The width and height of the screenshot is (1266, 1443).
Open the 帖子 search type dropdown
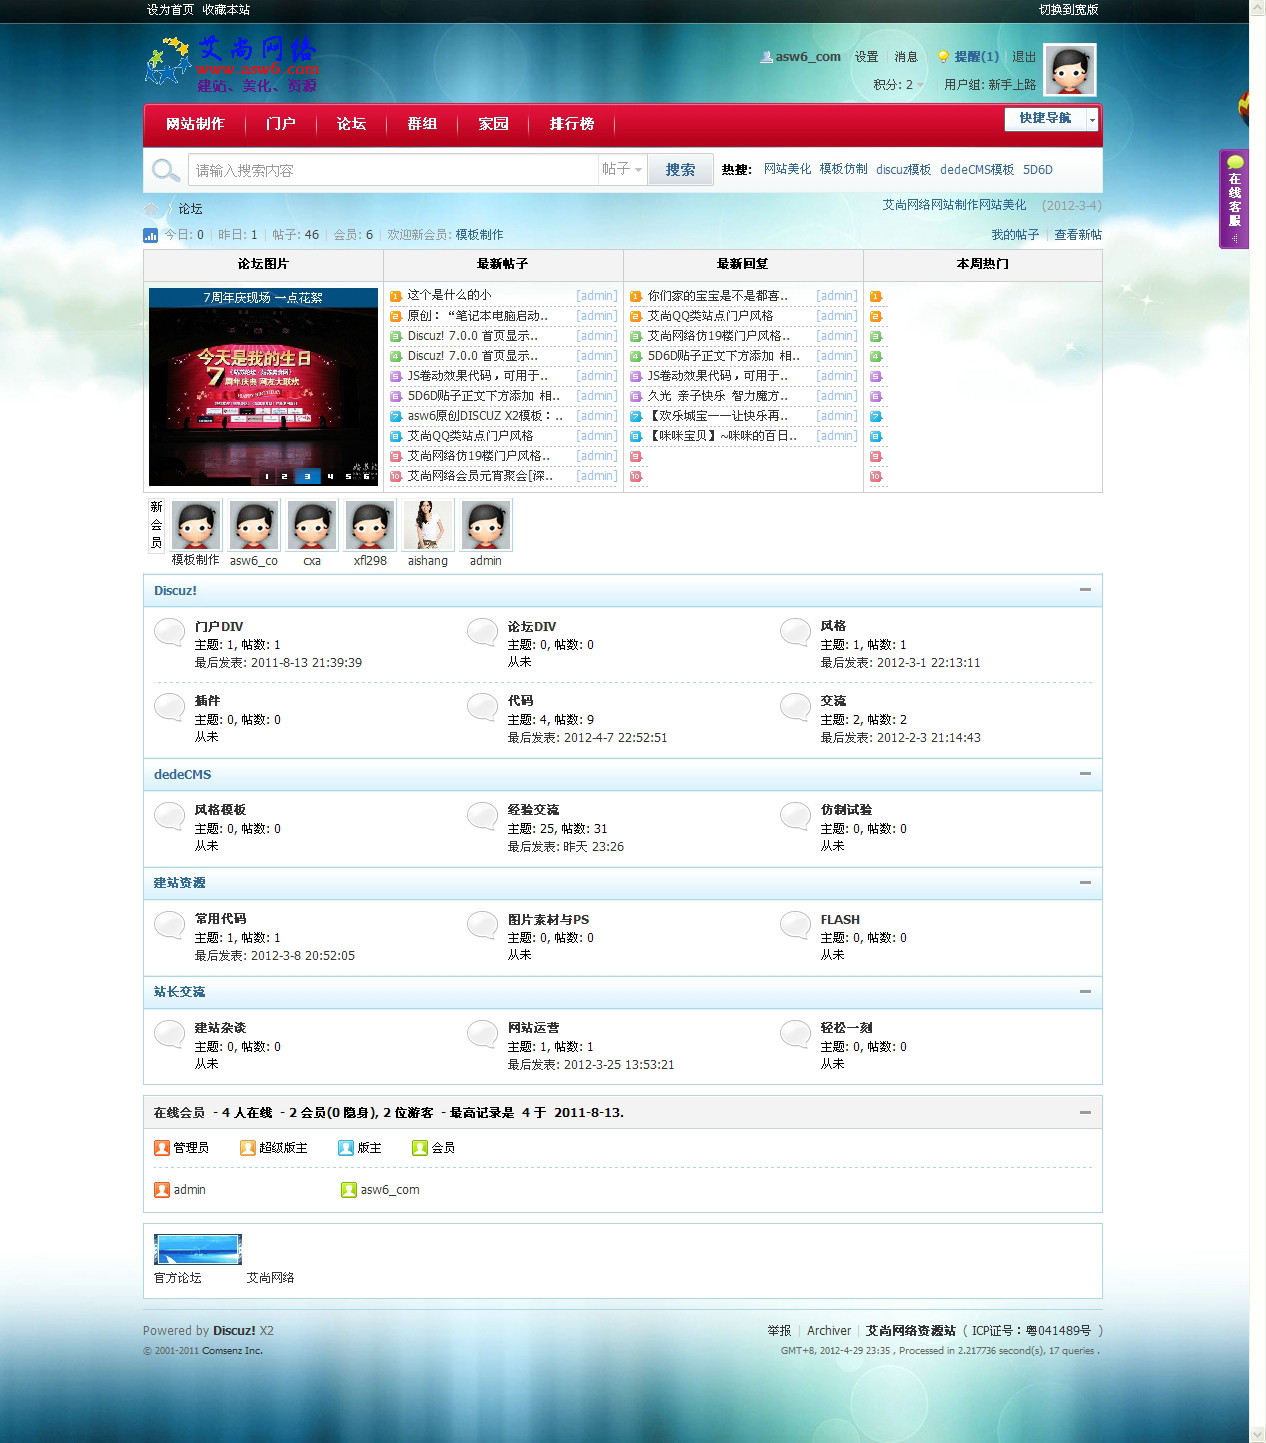pos(622,170)
